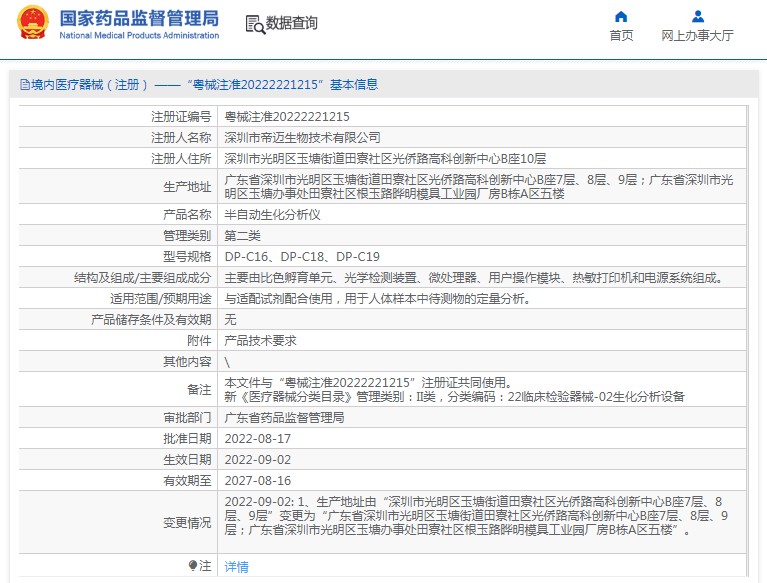The width and height of the screenshot is (767, 583).
Task: Click the 型号规格 value DP-C16、DP-C18、DP-C19
Action: [302, 256]
